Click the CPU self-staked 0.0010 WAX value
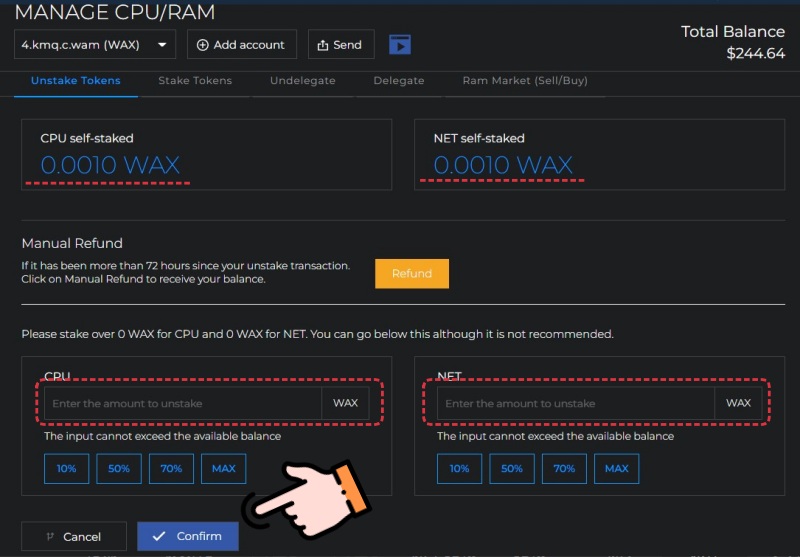Viewport: 800px width, 557px height. 110,165
